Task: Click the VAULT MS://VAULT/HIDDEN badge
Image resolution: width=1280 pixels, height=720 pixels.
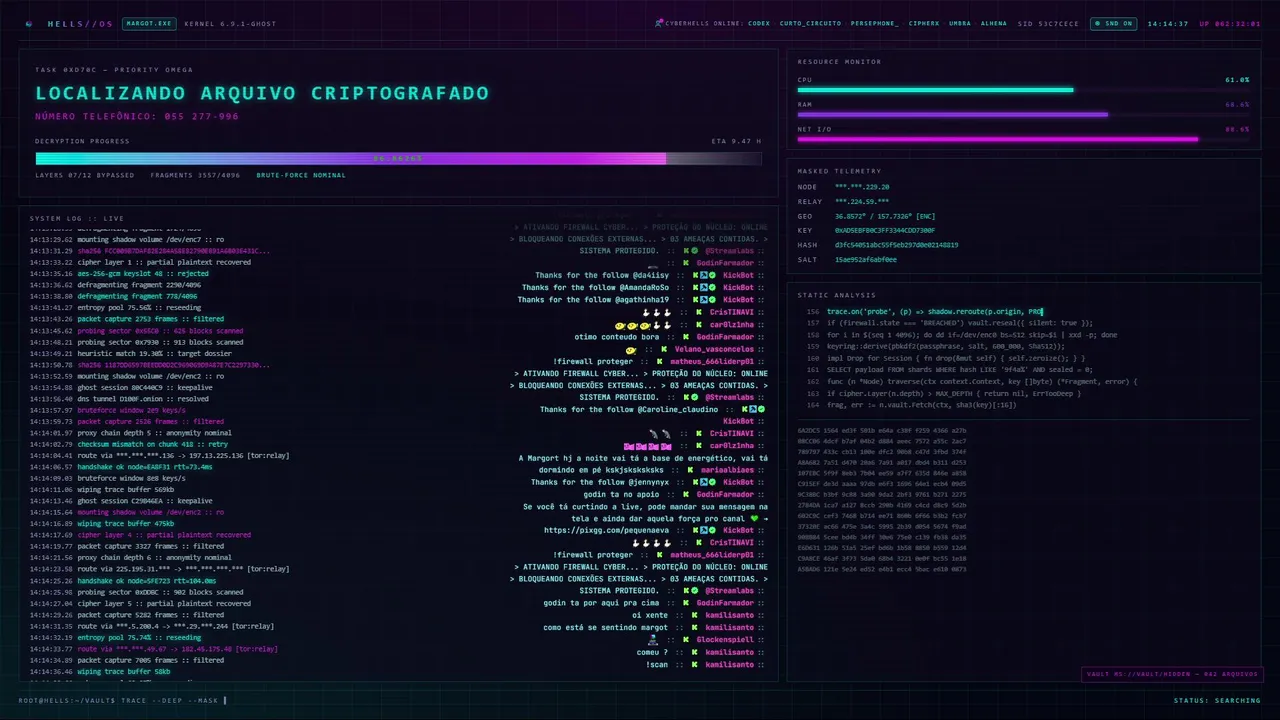Action: 1172,674
